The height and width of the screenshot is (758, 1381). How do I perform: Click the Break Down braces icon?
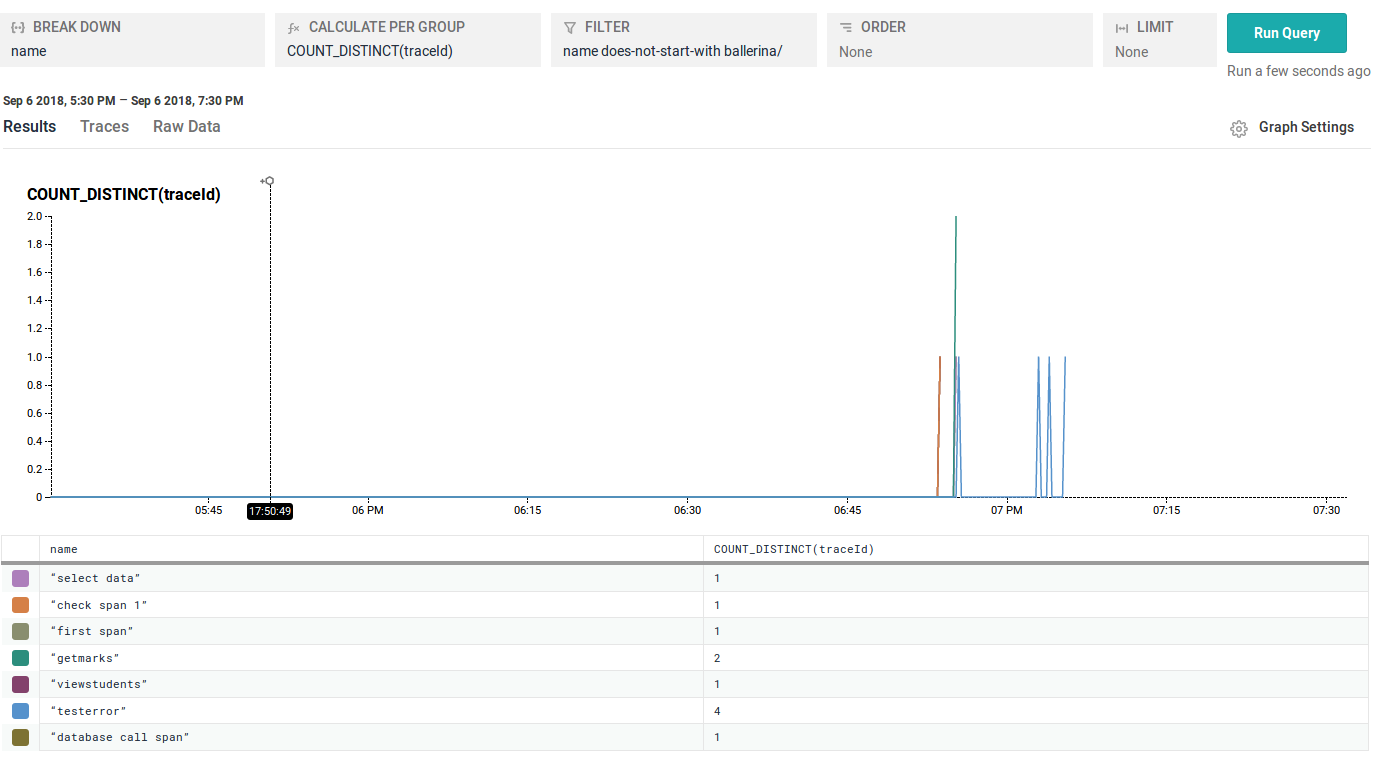[x=18, y=28]
